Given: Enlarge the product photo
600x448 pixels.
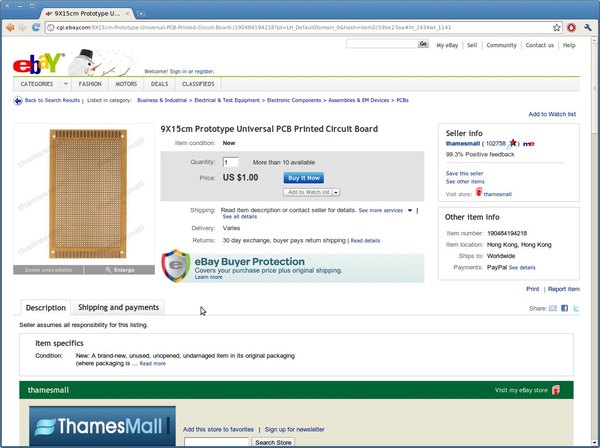Looking at the screenshot, I should coord(120,270).
